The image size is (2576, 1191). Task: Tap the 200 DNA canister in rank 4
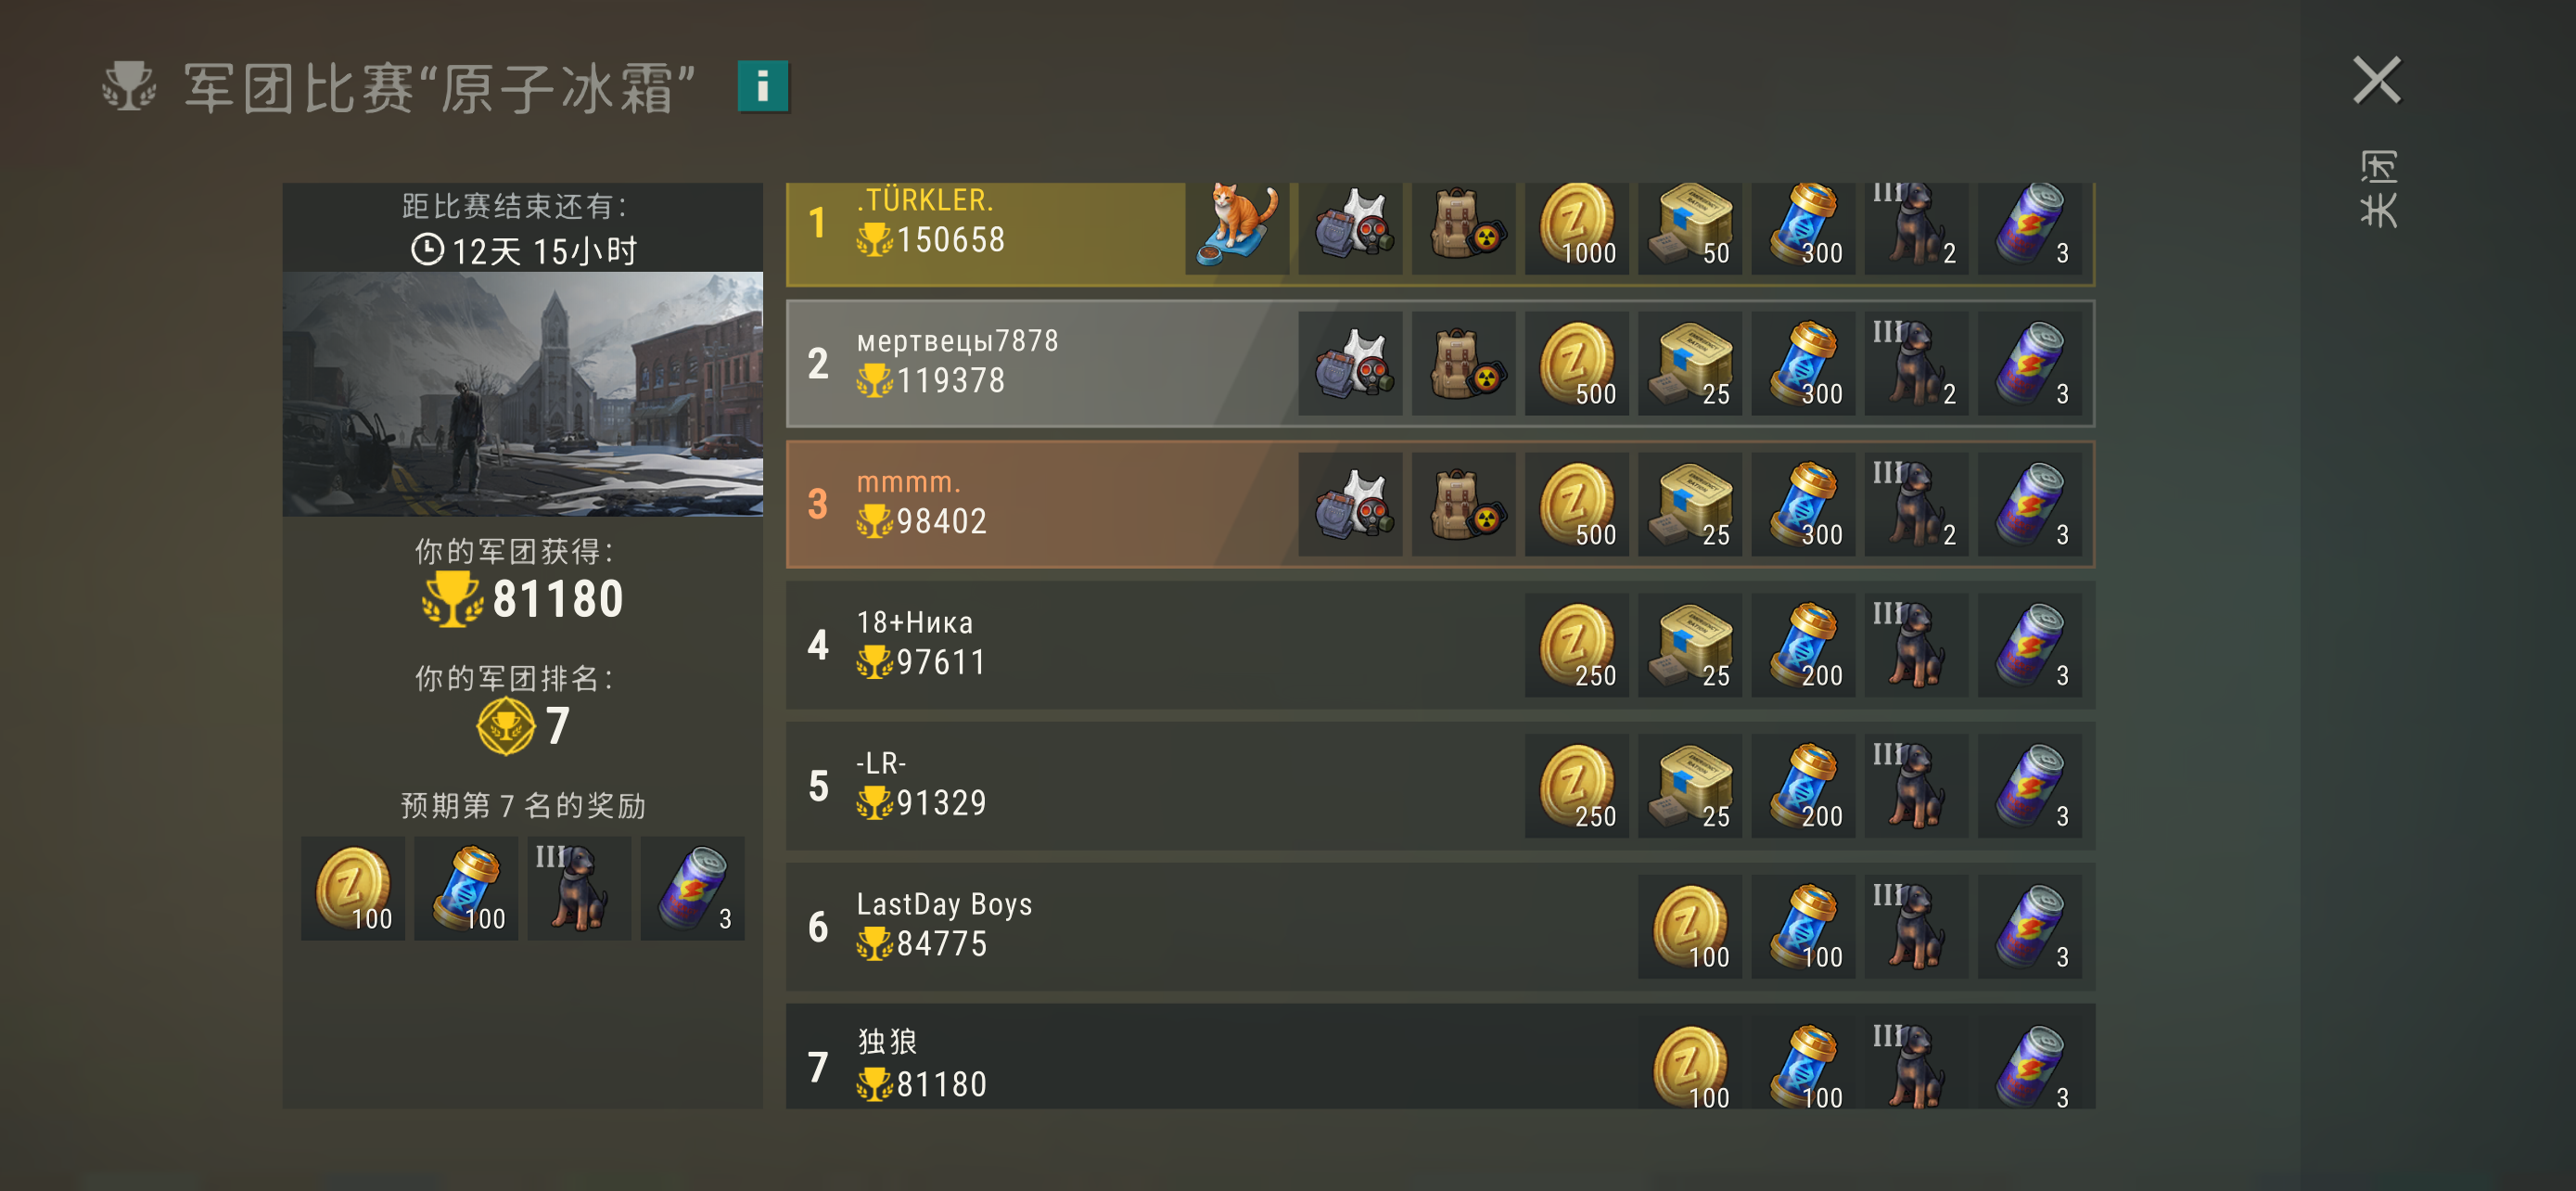click(1803, 646)
